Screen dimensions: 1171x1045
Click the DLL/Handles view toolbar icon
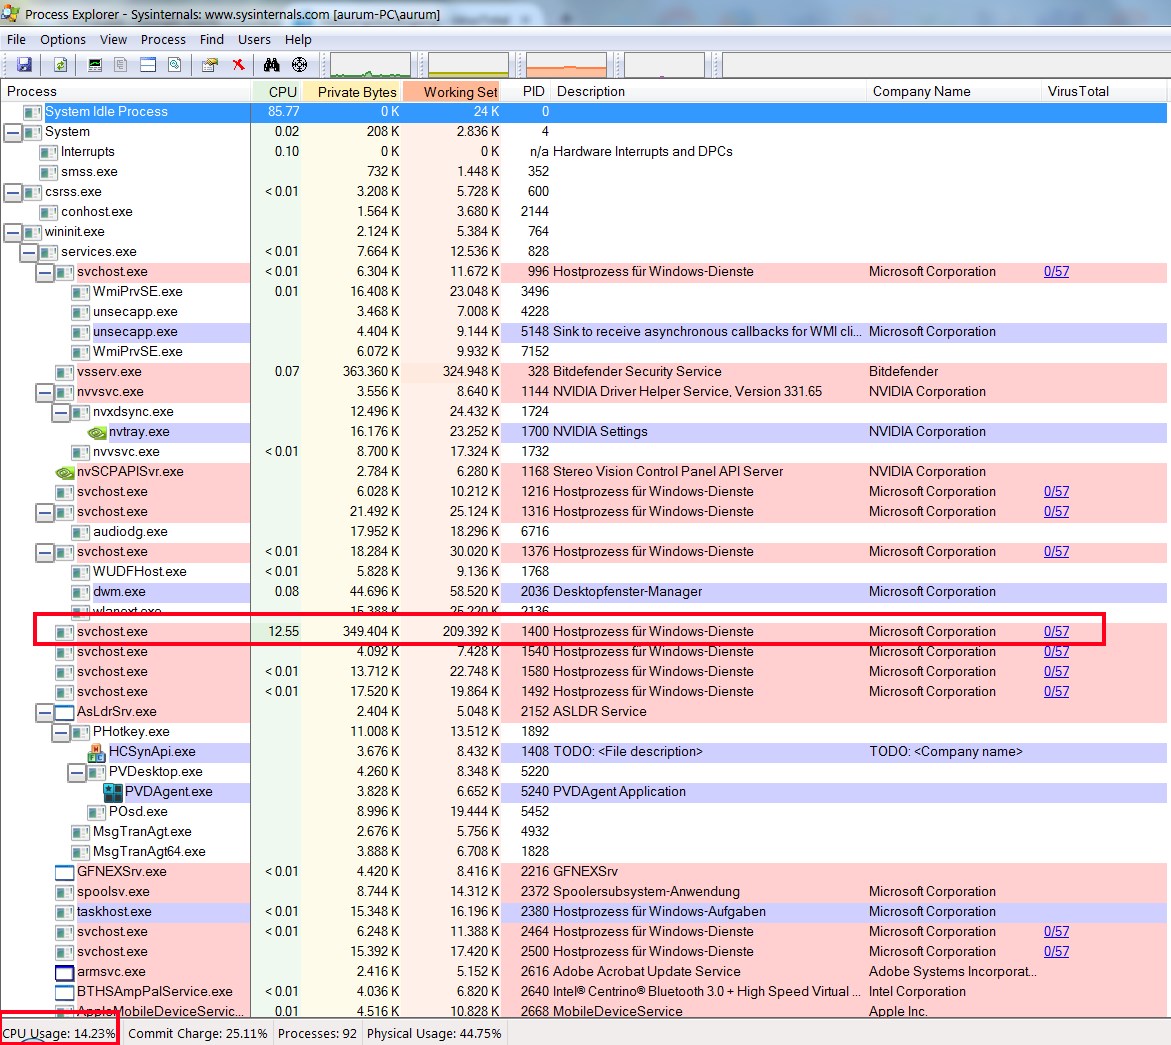(x=174, y=65)
